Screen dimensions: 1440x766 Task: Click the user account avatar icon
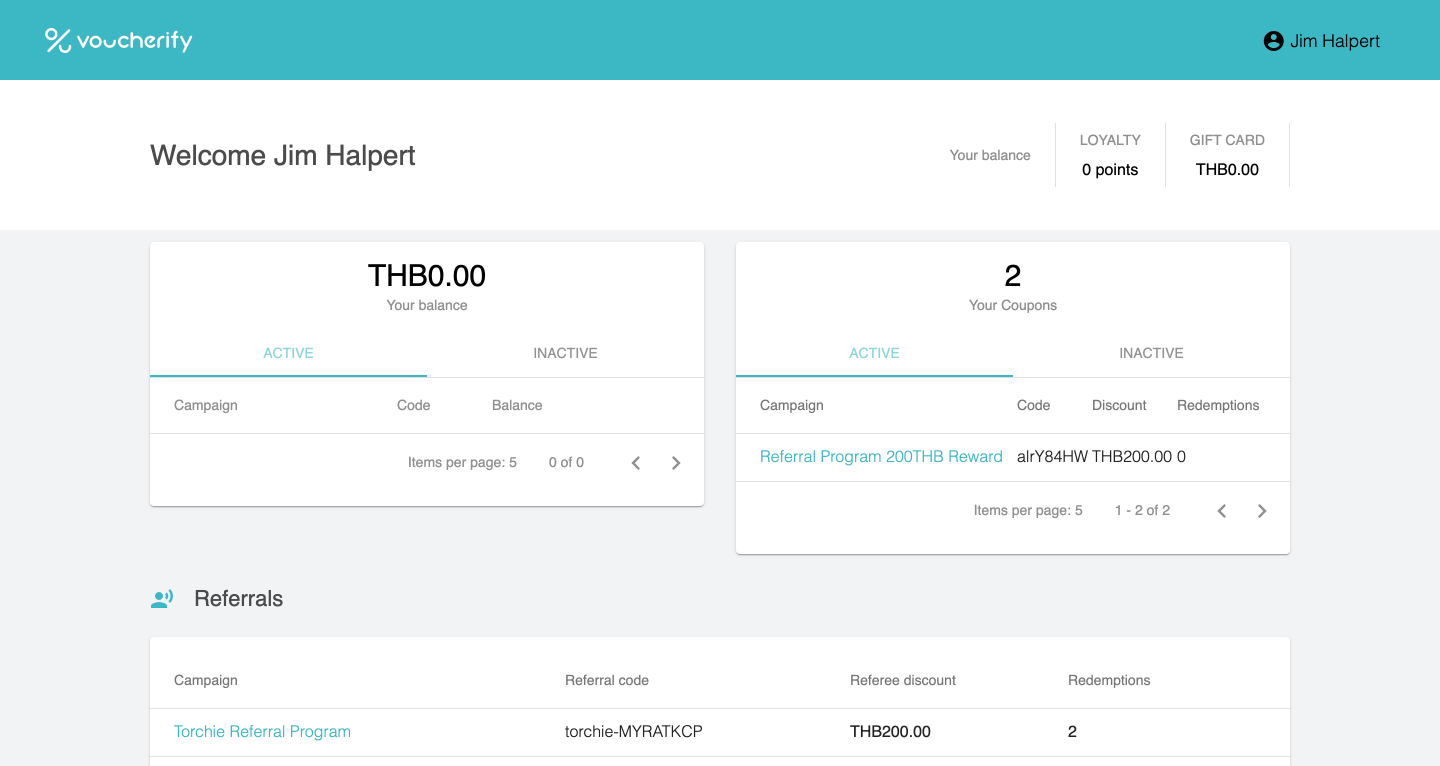tap(1273, 41)
